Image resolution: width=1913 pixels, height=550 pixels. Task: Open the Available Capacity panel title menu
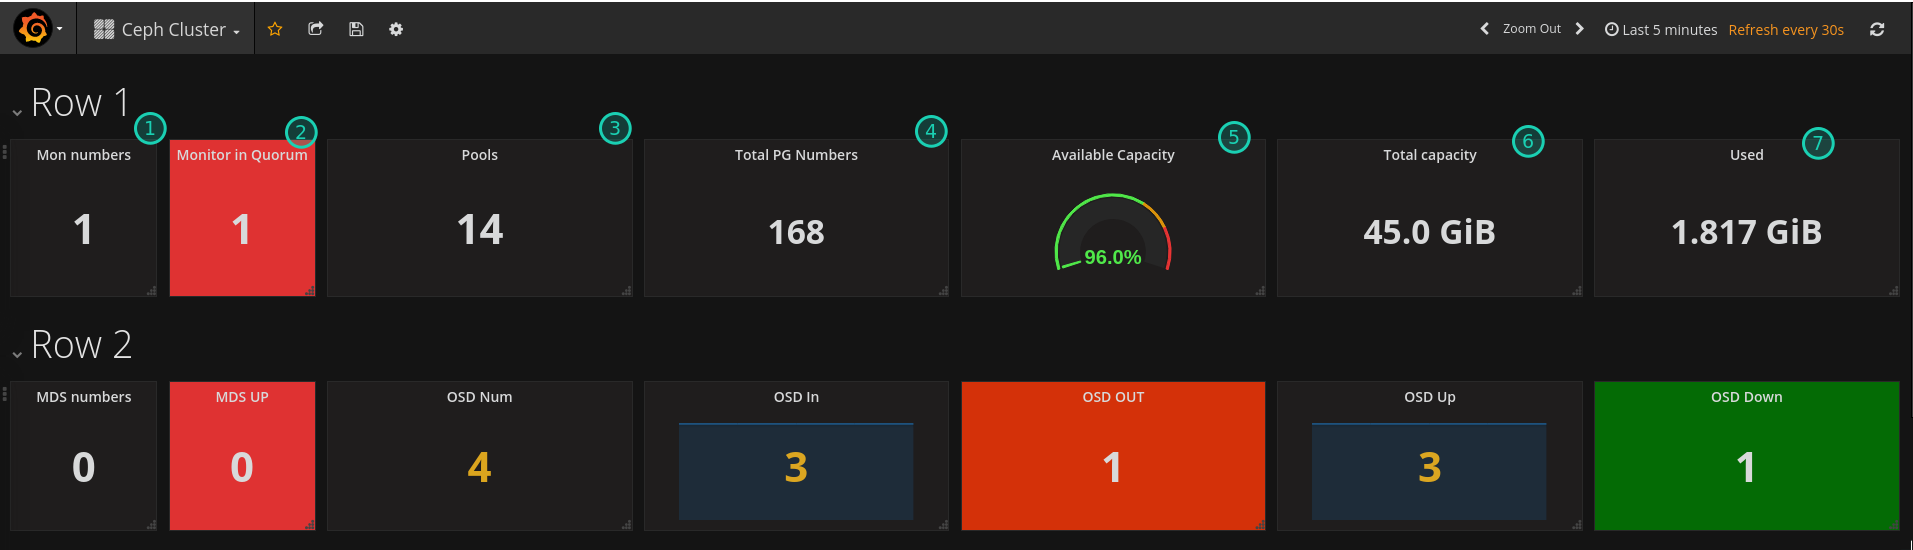(1112, 155)
